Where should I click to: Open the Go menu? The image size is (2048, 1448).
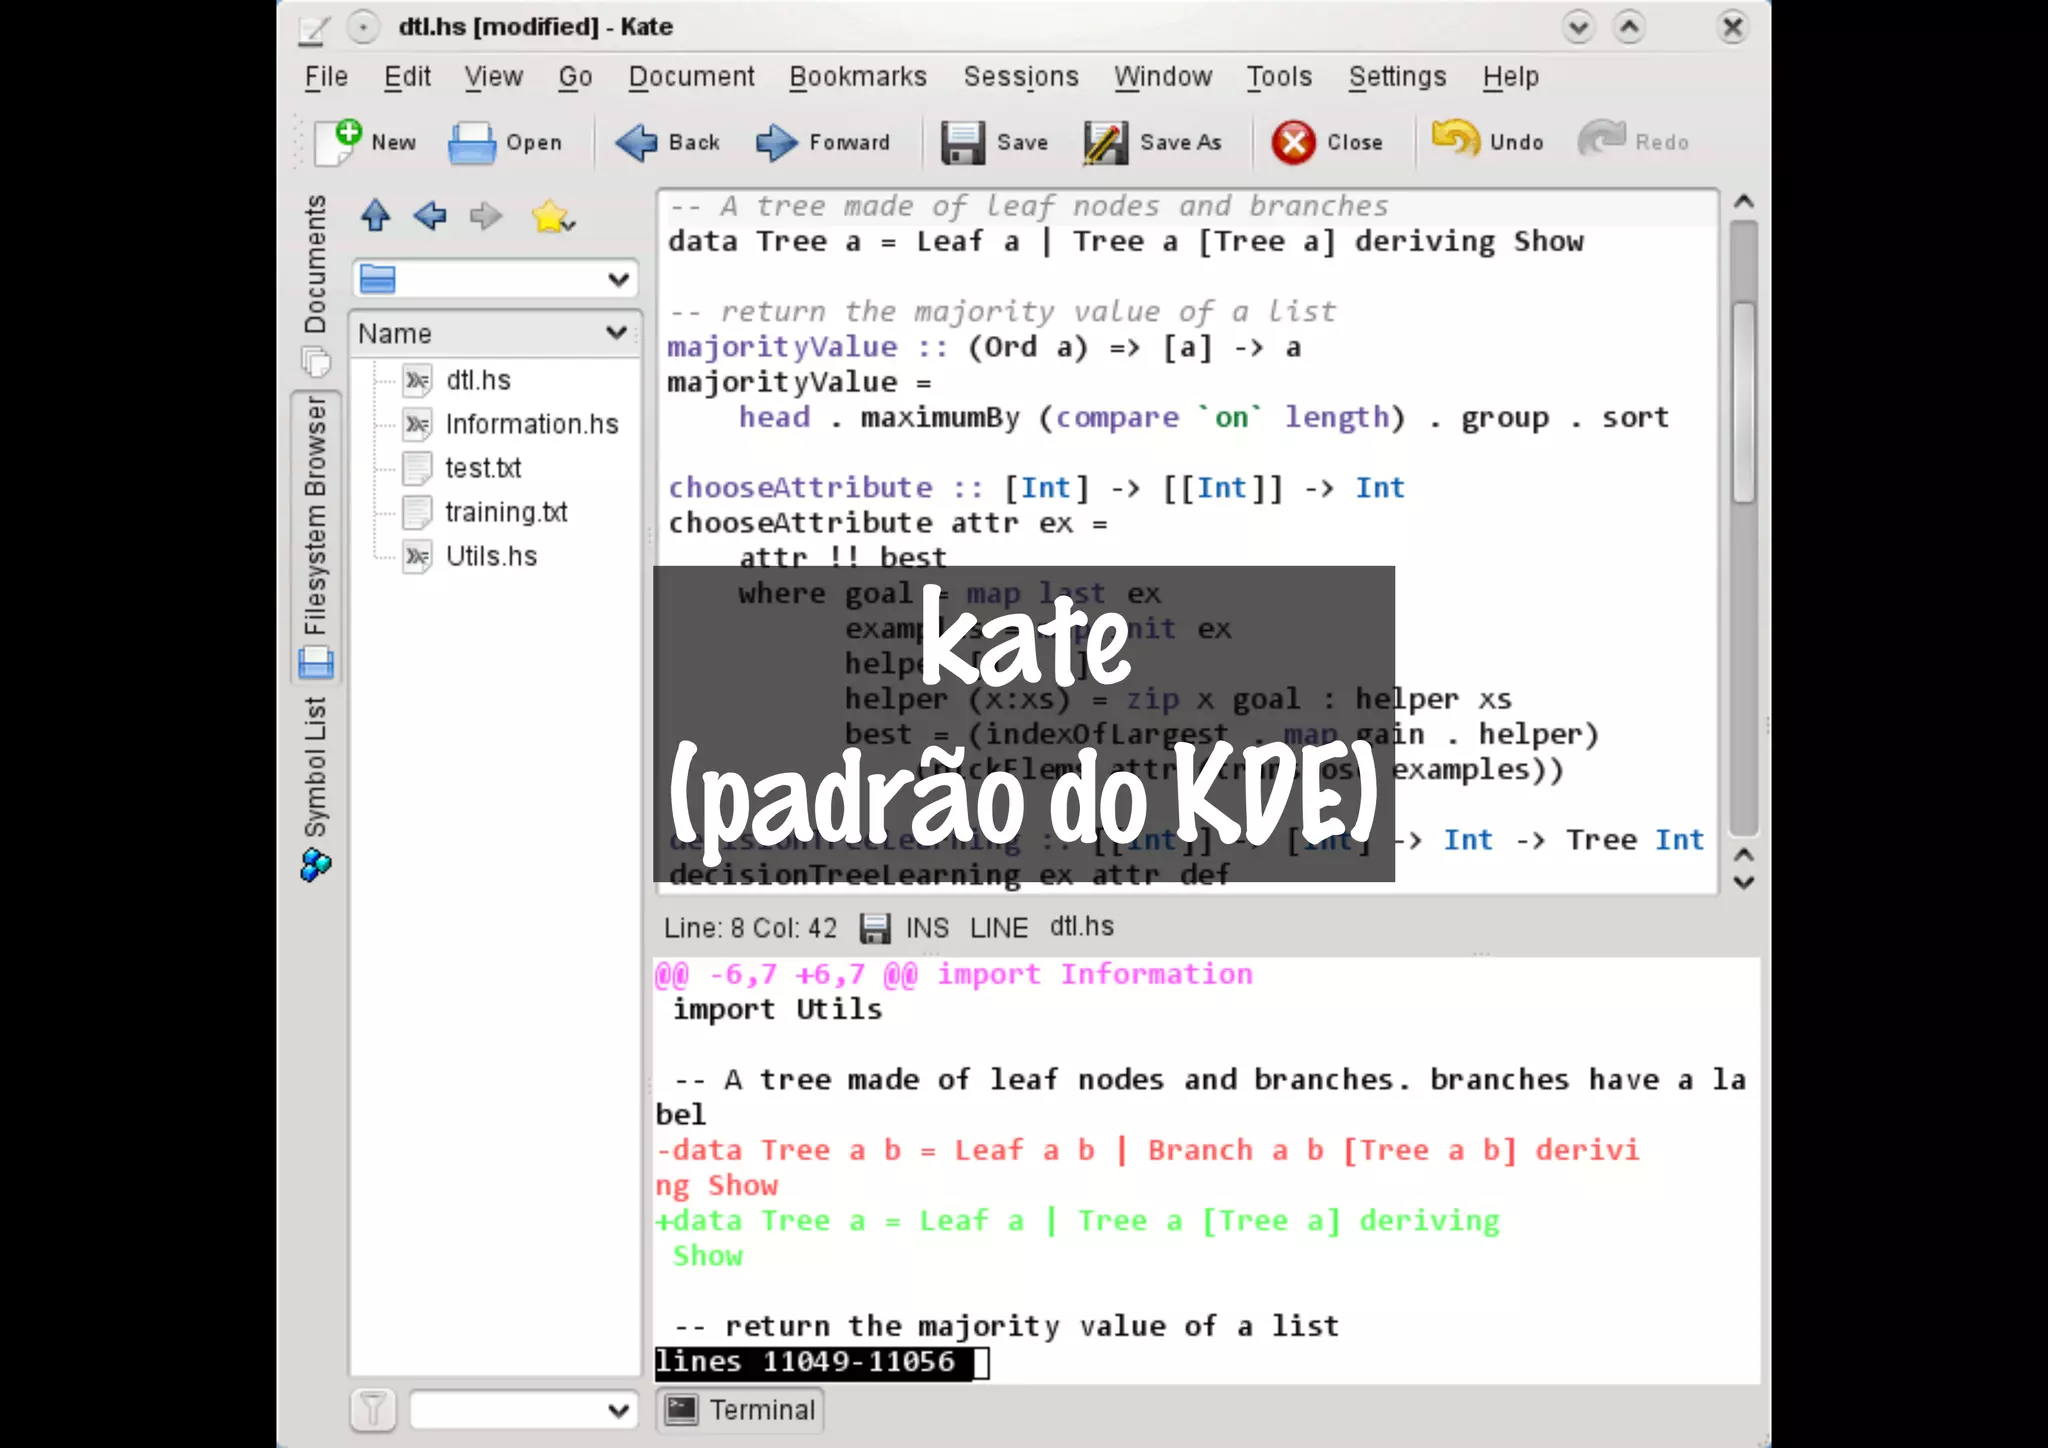575,77
